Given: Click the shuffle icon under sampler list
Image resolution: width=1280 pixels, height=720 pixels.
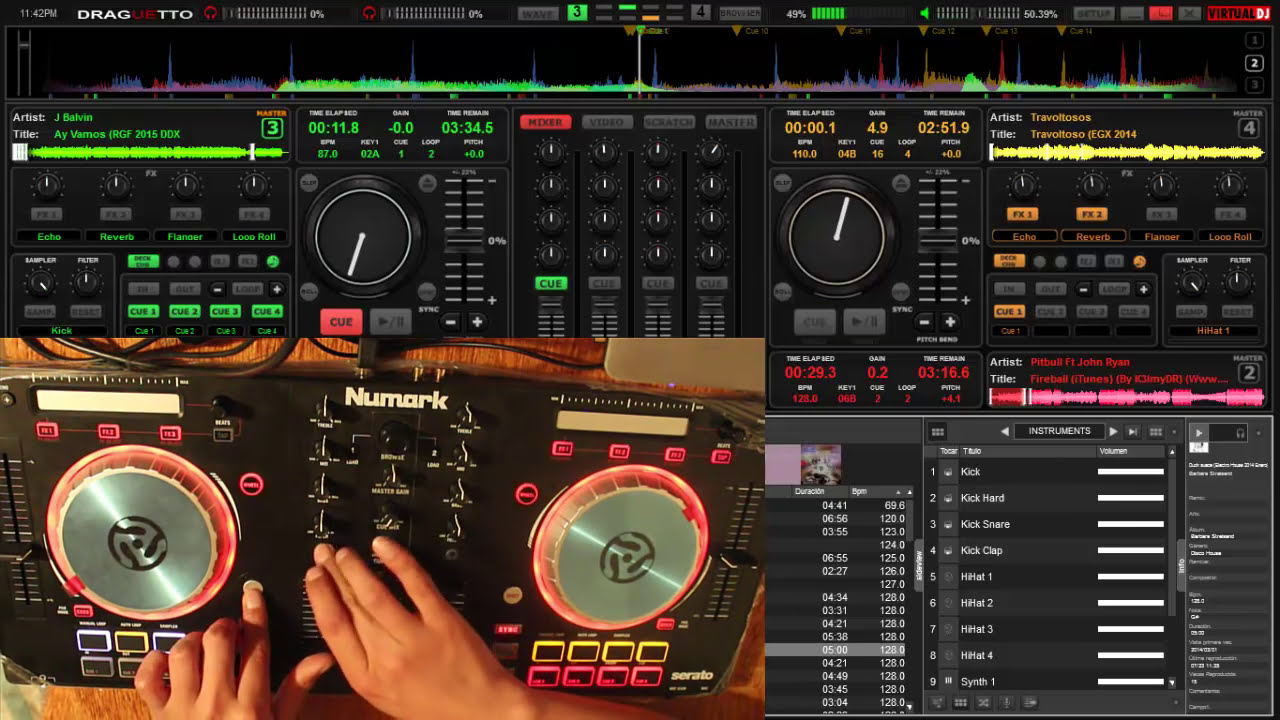Looking at the screenshot, I should (x=983, y=703).
